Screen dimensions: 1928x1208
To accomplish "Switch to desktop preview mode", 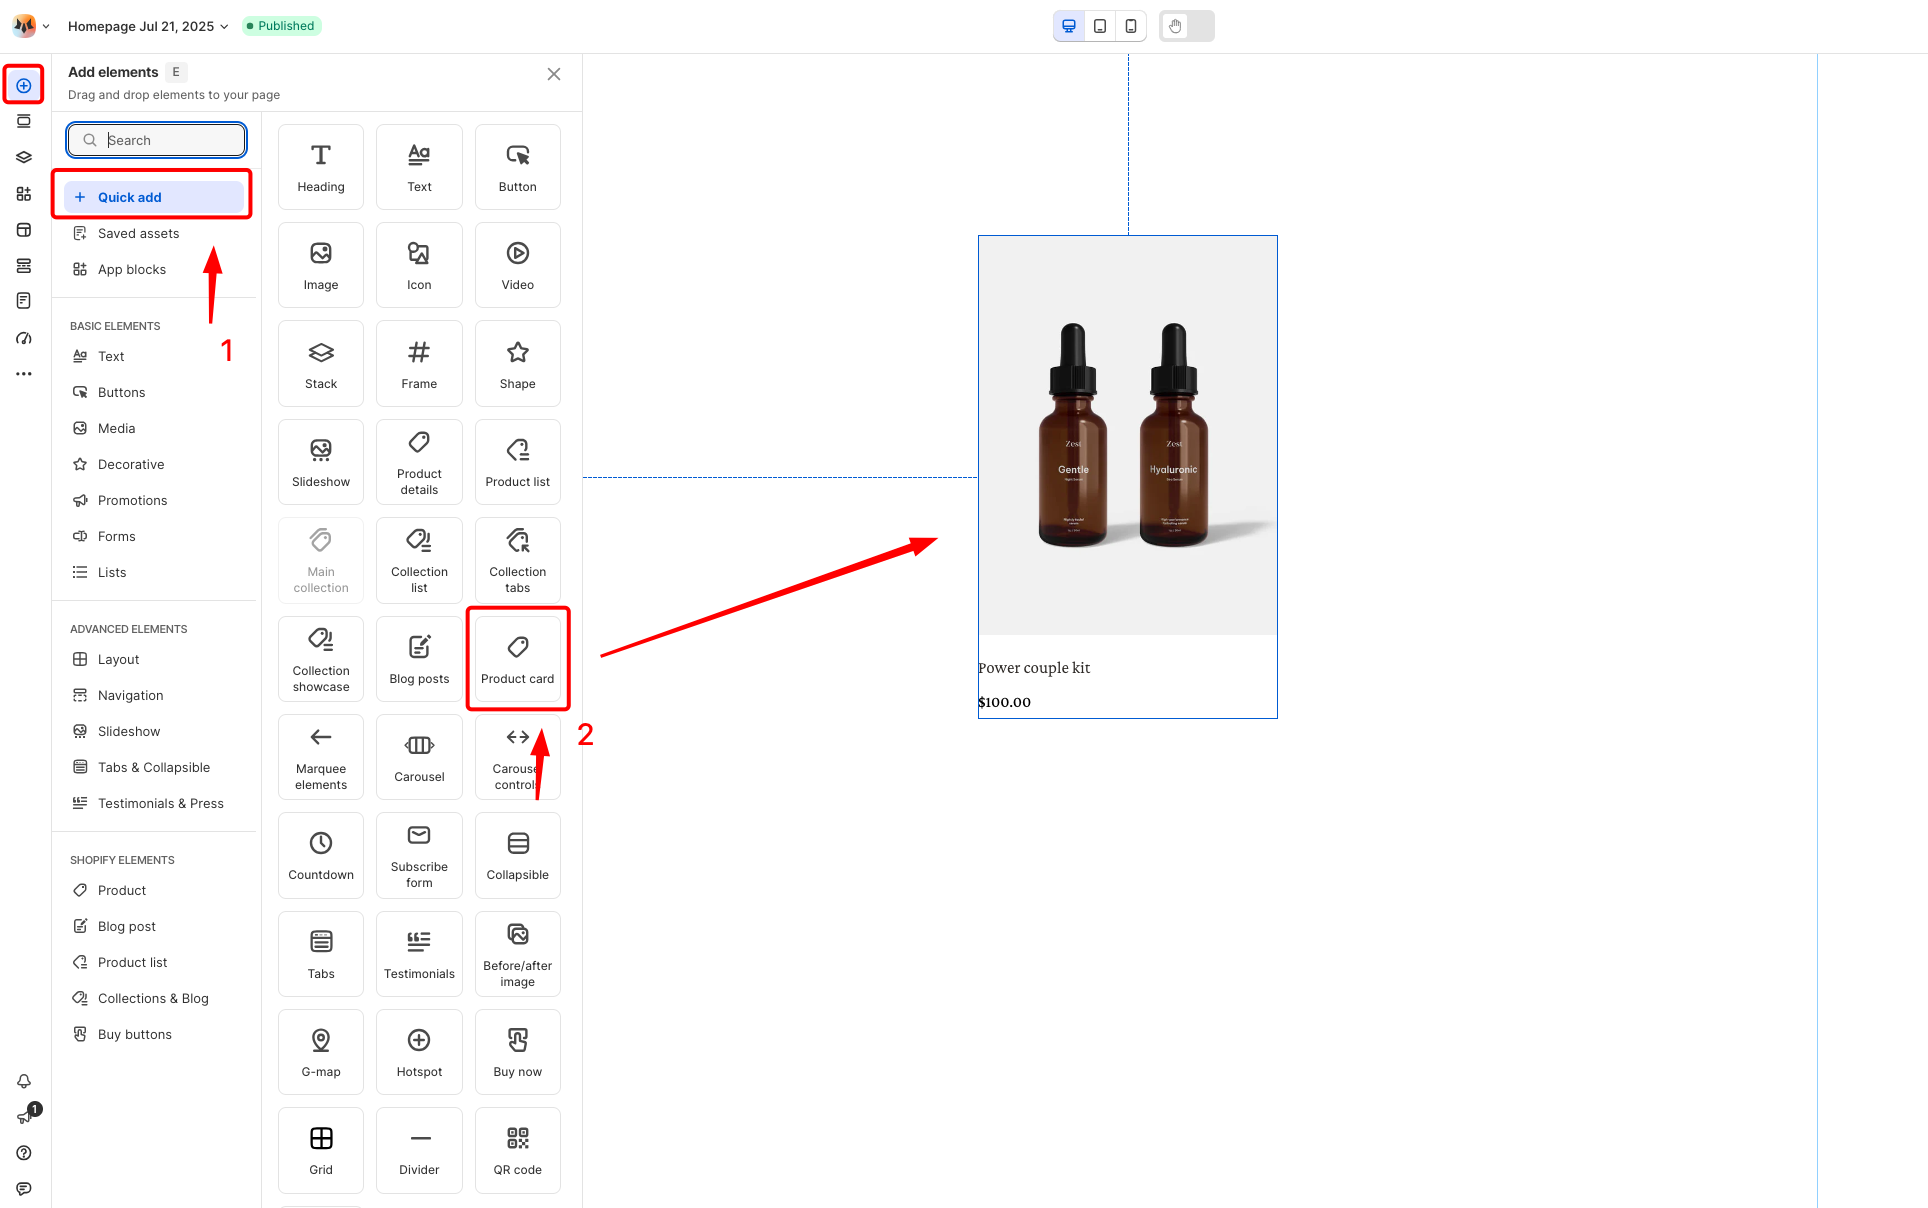I will (x=1069, y=26).
